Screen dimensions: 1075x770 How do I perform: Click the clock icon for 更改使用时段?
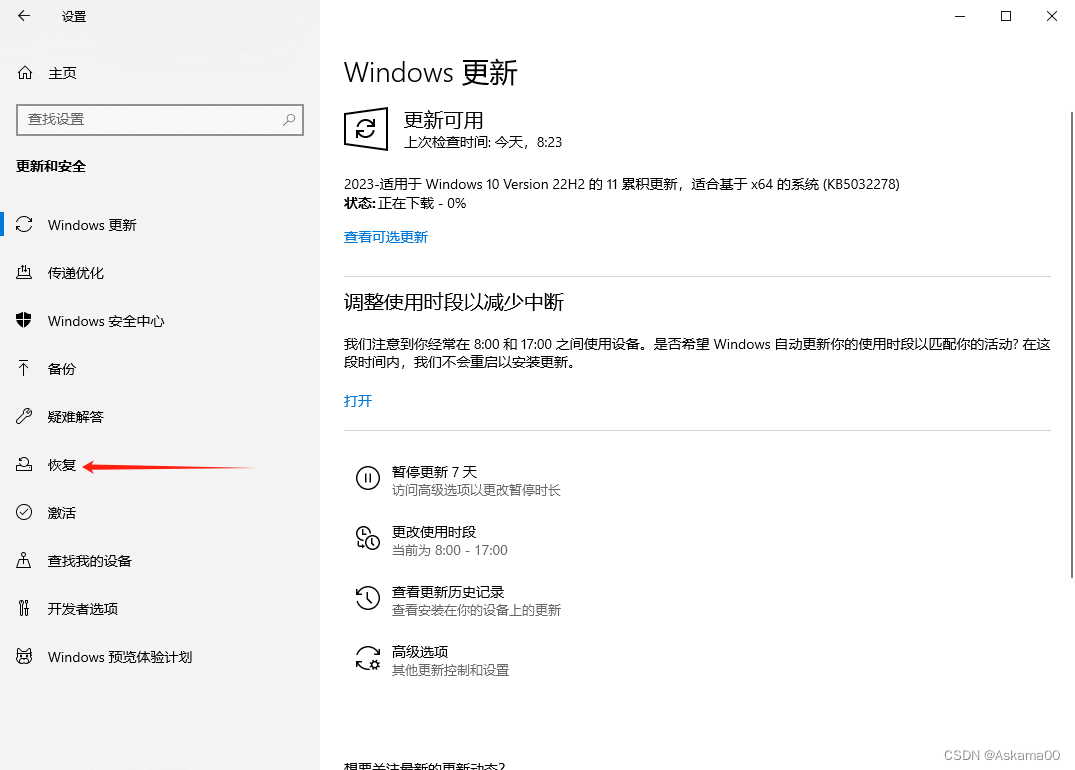[367, 538]
